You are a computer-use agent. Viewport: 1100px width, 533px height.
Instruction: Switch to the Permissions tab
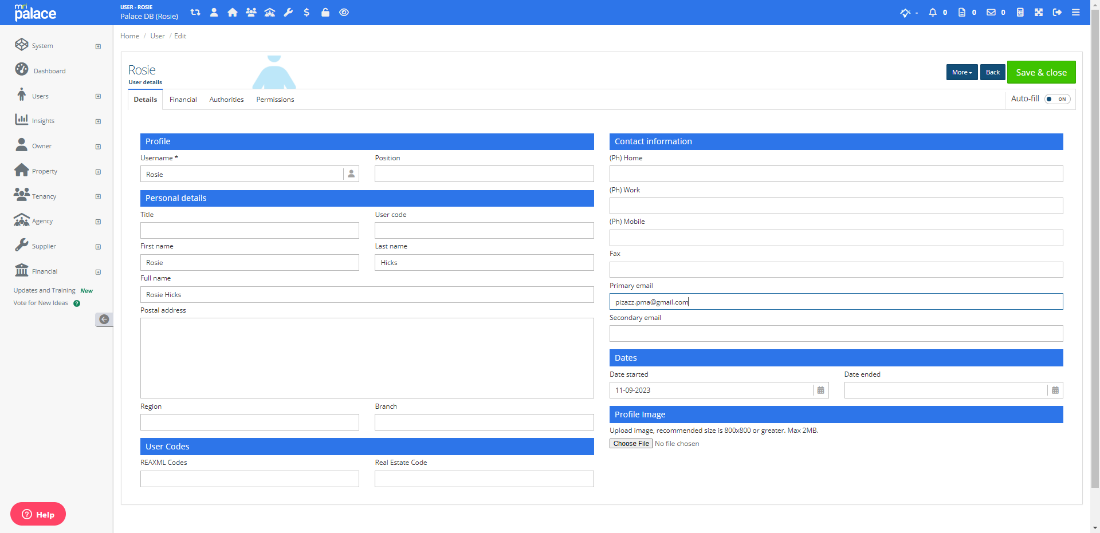click(275, 100)
